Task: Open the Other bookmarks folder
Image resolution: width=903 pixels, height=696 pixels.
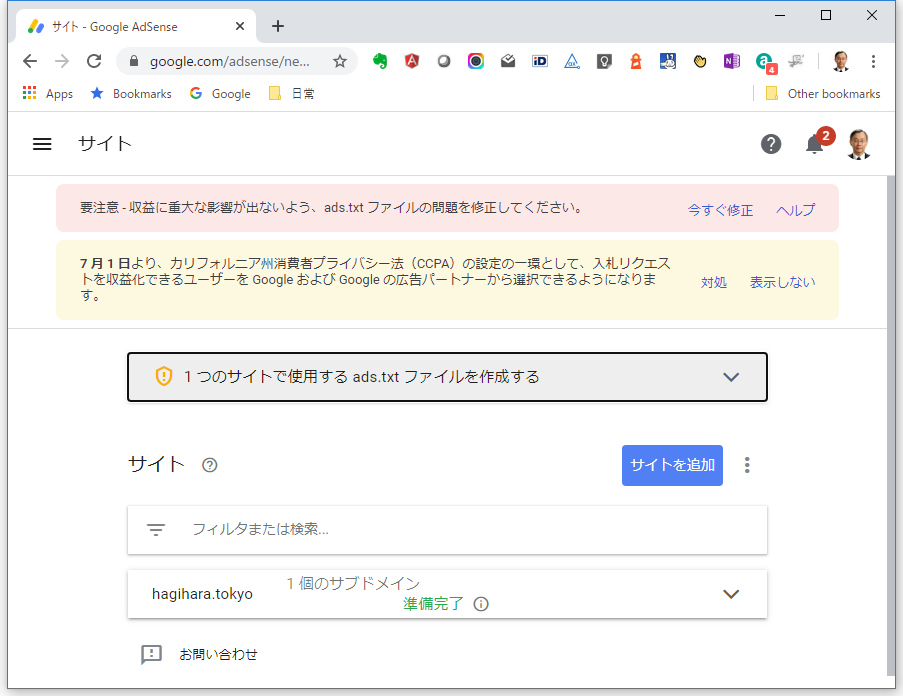Action: tap(822, 93)
